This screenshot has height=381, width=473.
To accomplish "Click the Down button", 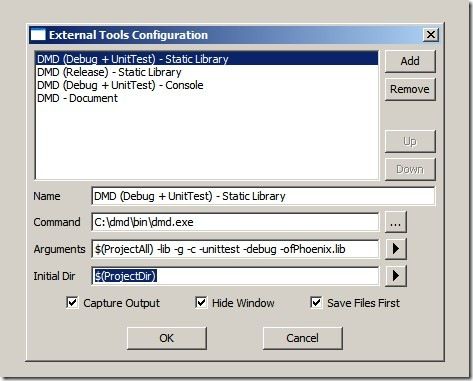I will (x=410, y=169).
